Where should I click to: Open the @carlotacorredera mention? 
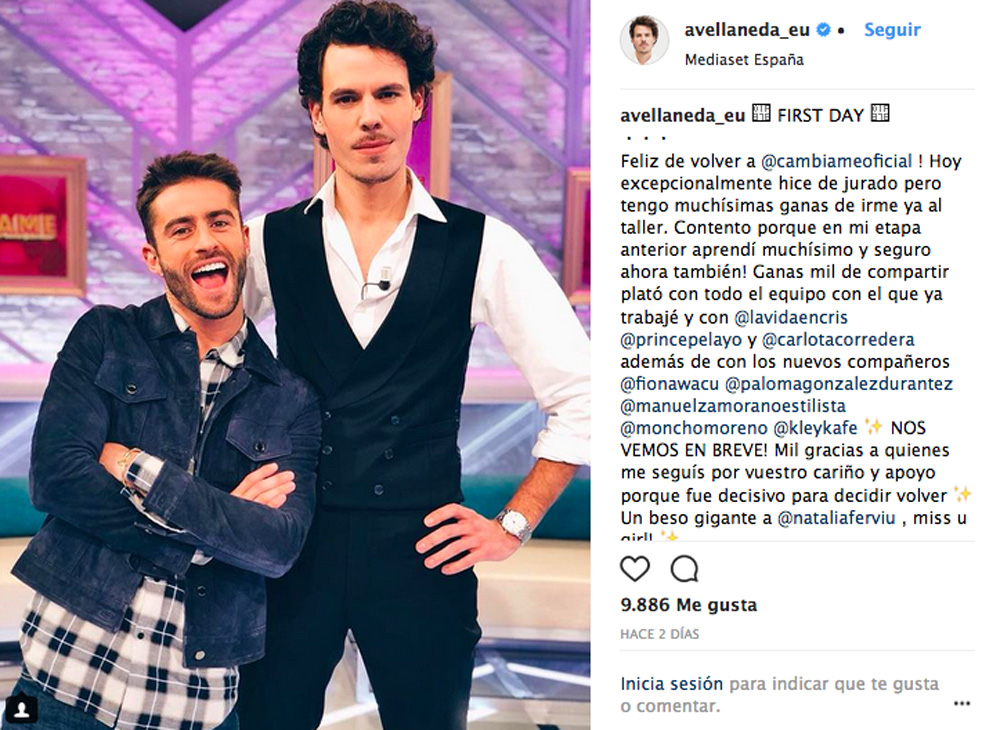pyautogui.click(x=838, y=340)
